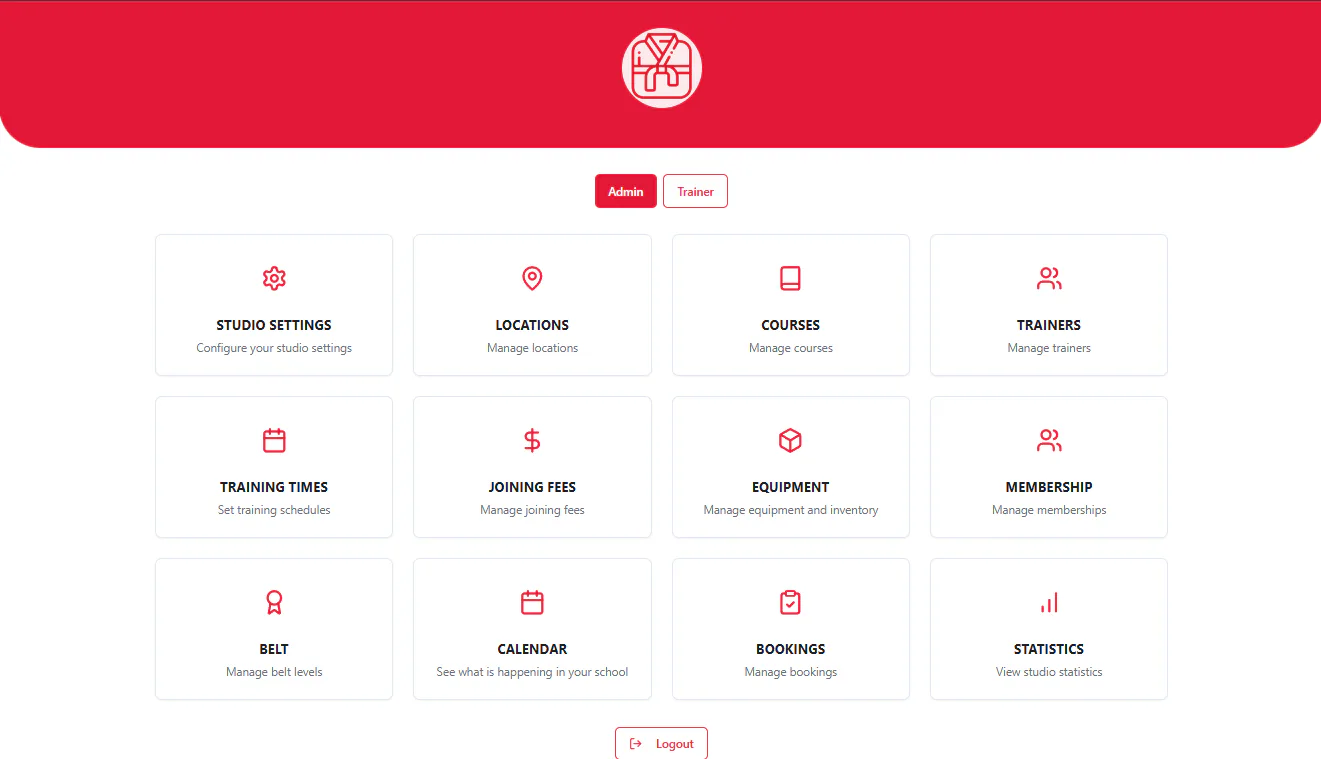Click the logout arrow icon
Image resolution: width=1321 pixels, height=759 pixels.
tap(635, 743)
